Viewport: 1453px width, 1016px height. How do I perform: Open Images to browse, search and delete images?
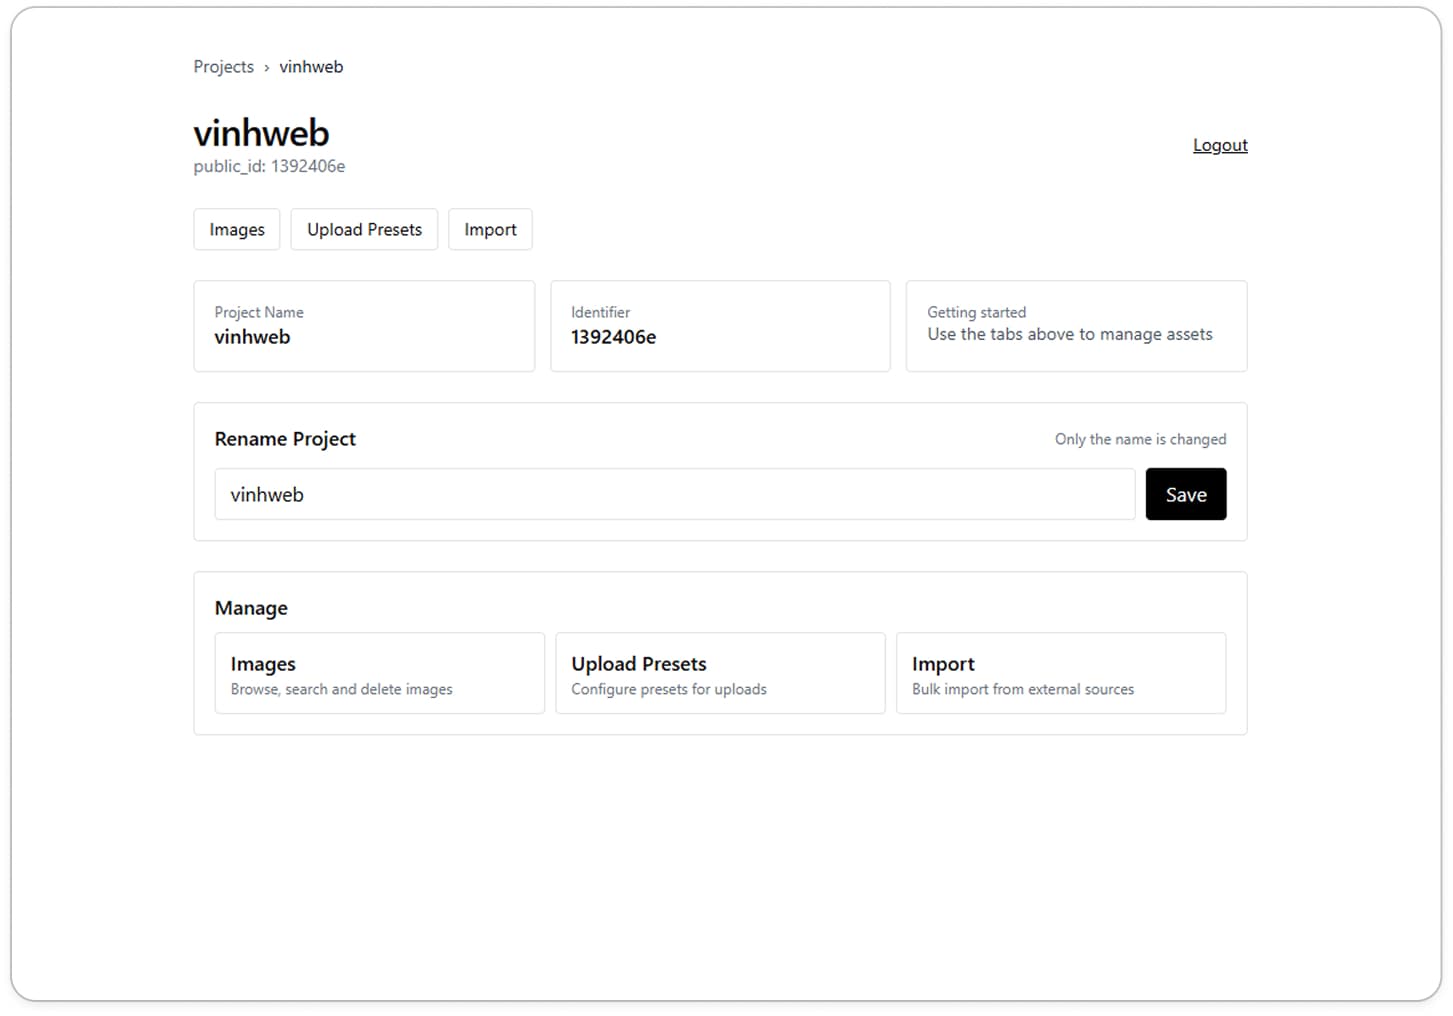pos(379,673)
